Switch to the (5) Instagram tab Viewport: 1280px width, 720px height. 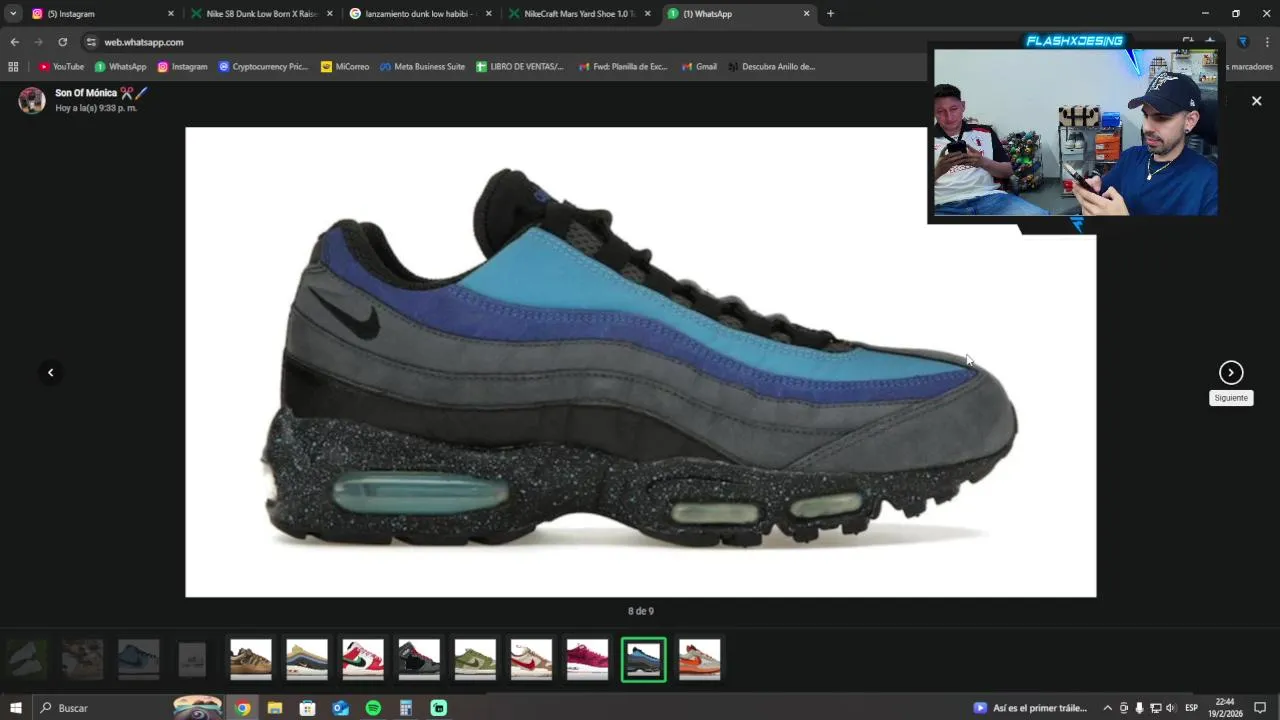[x=102, y=14]
